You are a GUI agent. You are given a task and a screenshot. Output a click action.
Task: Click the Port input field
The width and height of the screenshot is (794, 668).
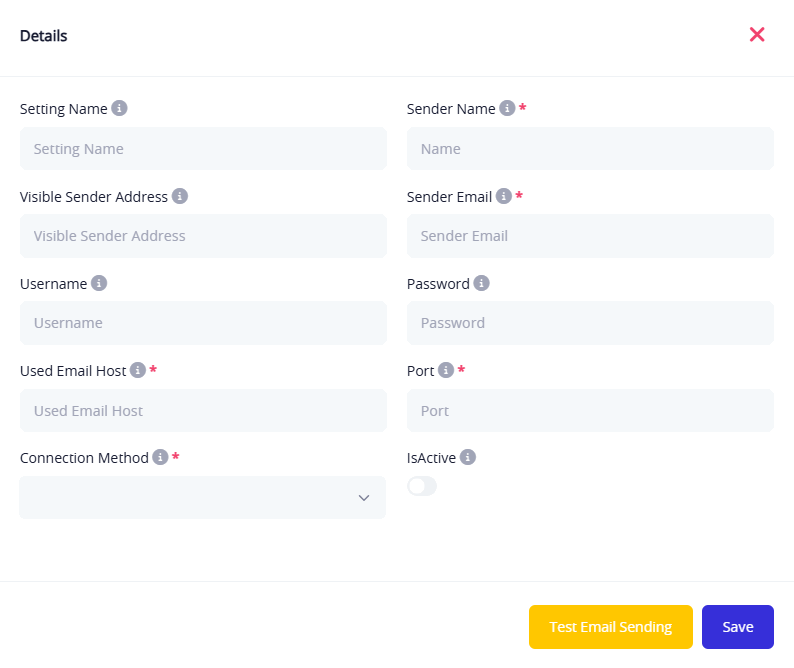click(590, 410)
